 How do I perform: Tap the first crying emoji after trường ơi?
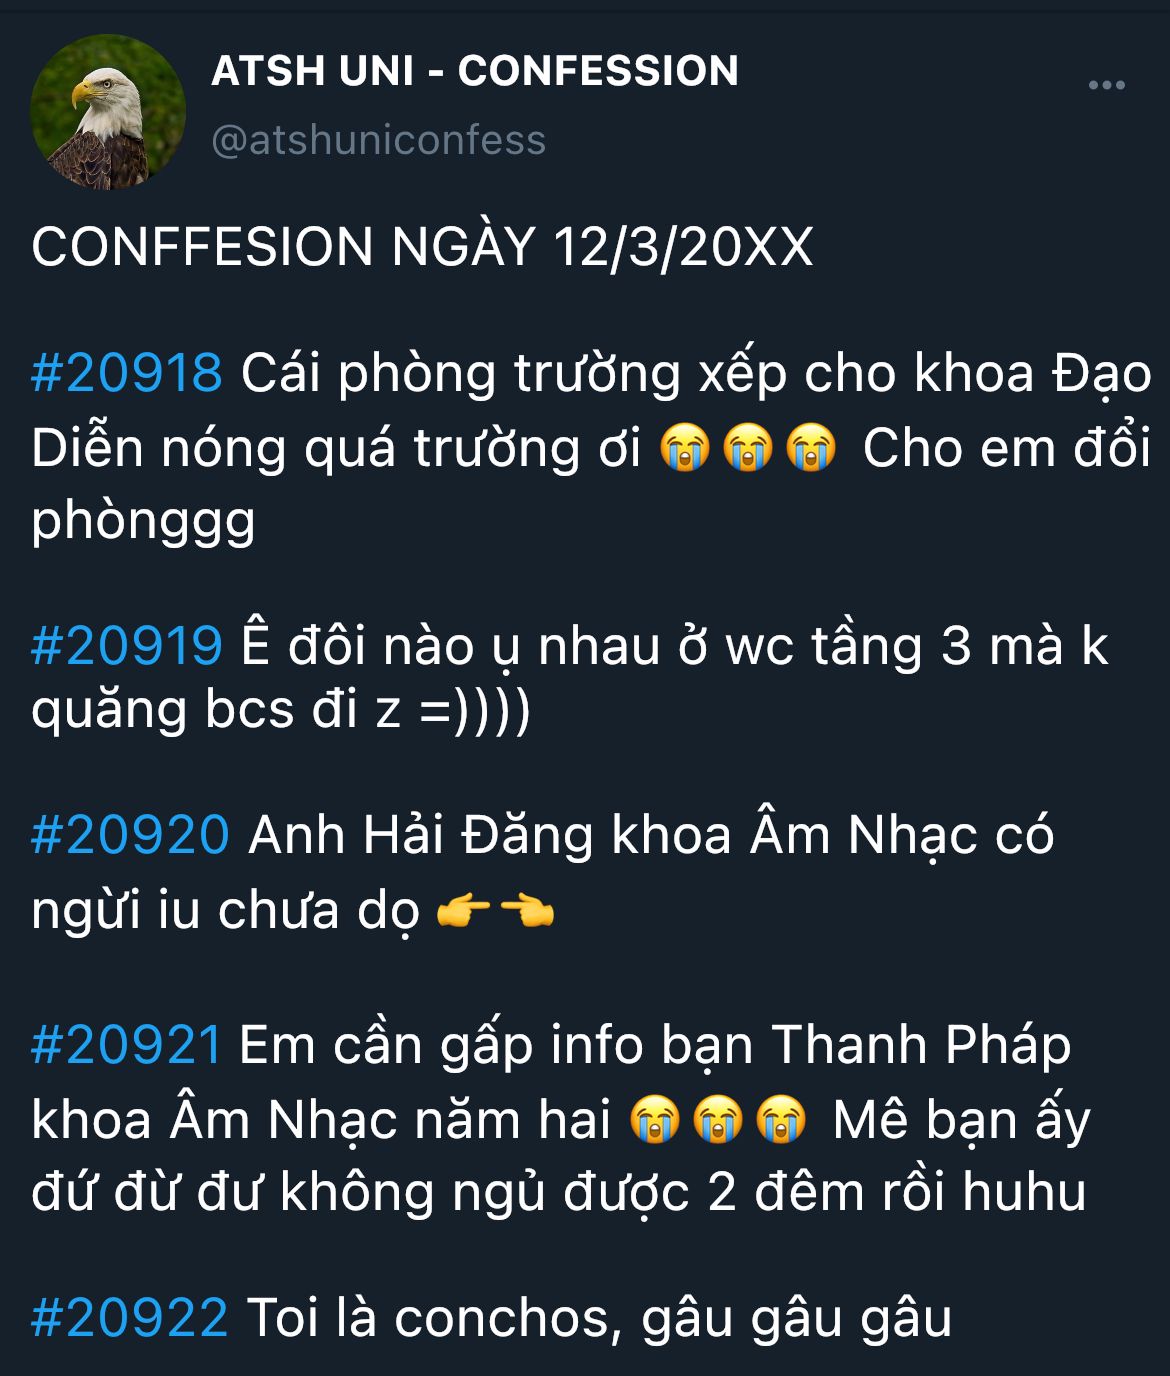685,448
